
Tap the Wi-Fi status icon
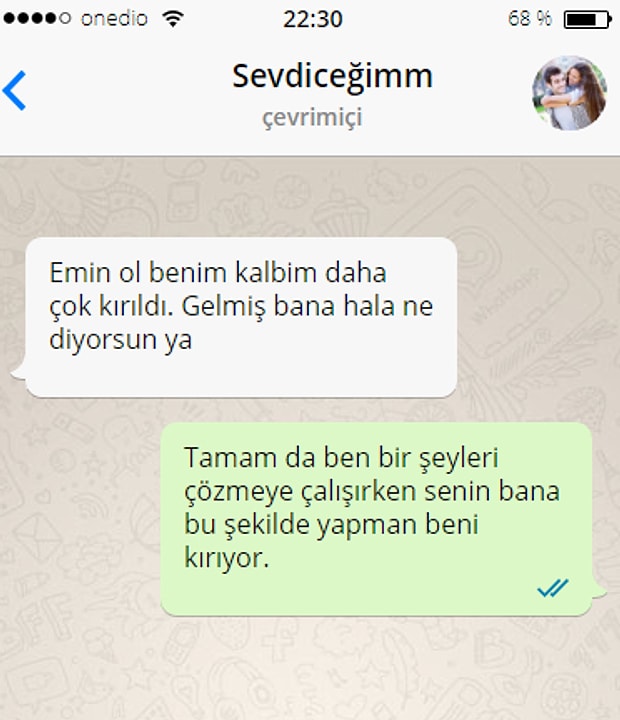[x=173, y=19]
